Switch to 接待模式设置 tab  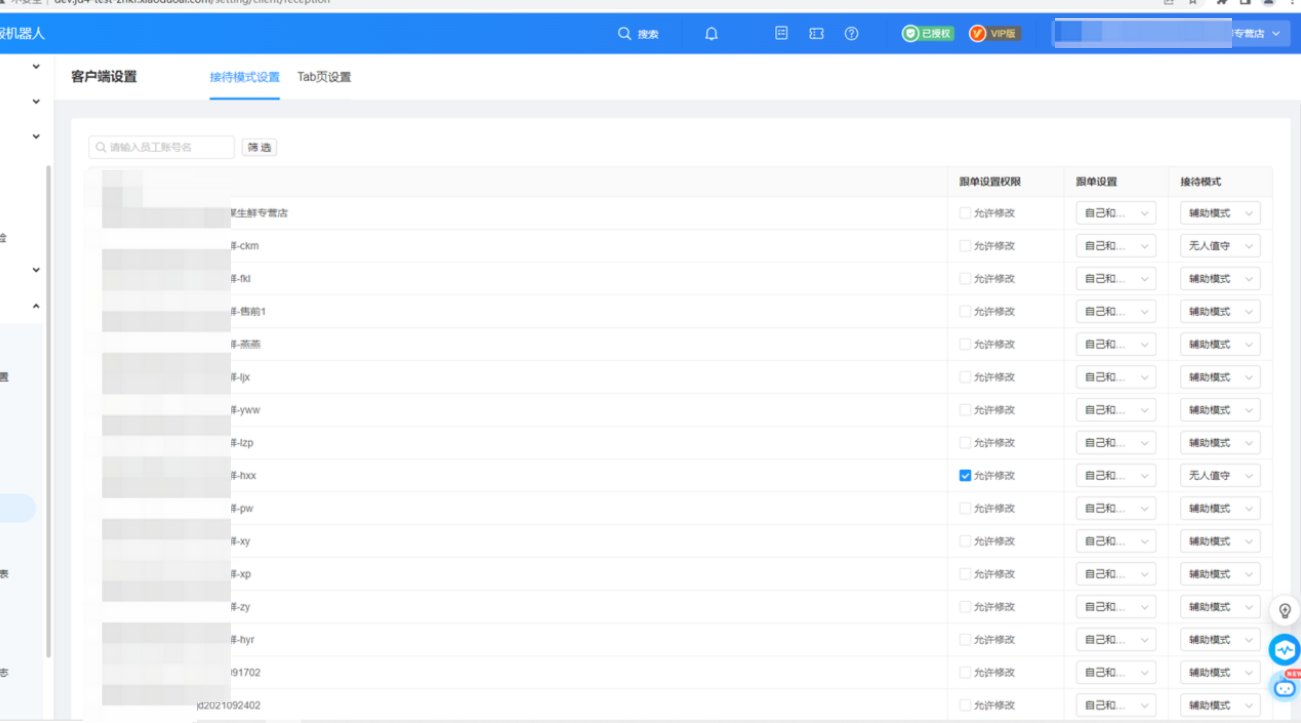pos(245,77)
